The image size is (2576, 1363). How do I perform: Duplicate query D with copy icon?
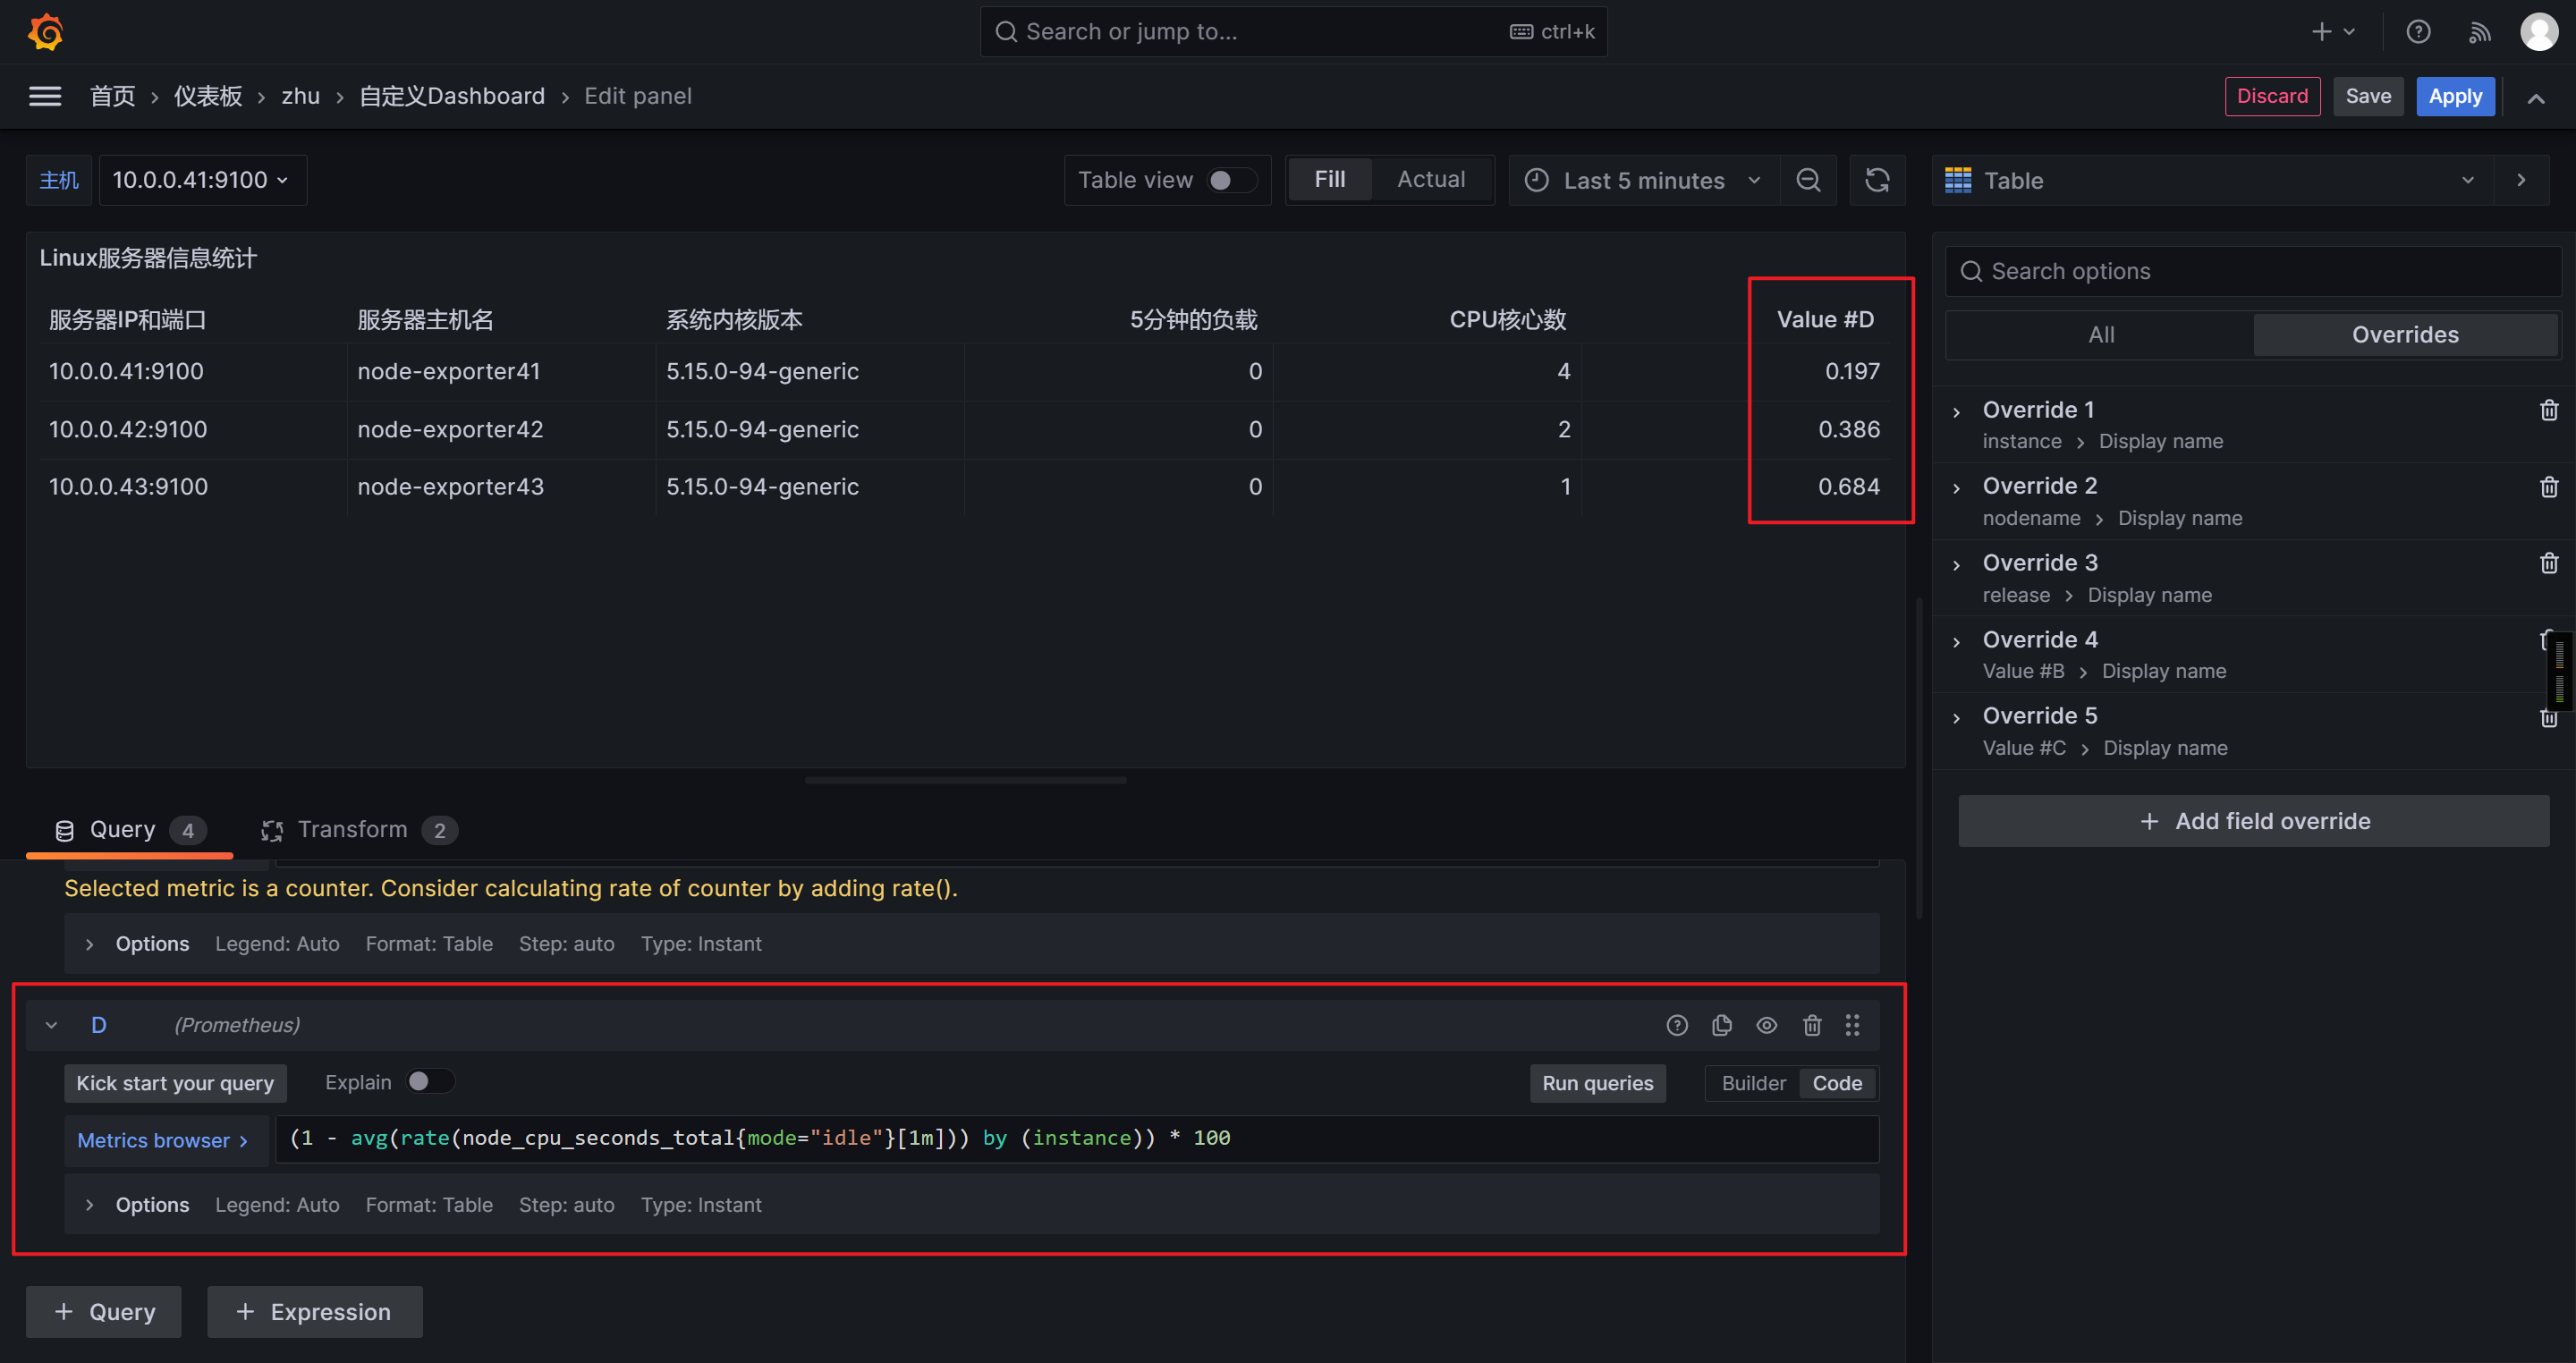(1721, 1025)
